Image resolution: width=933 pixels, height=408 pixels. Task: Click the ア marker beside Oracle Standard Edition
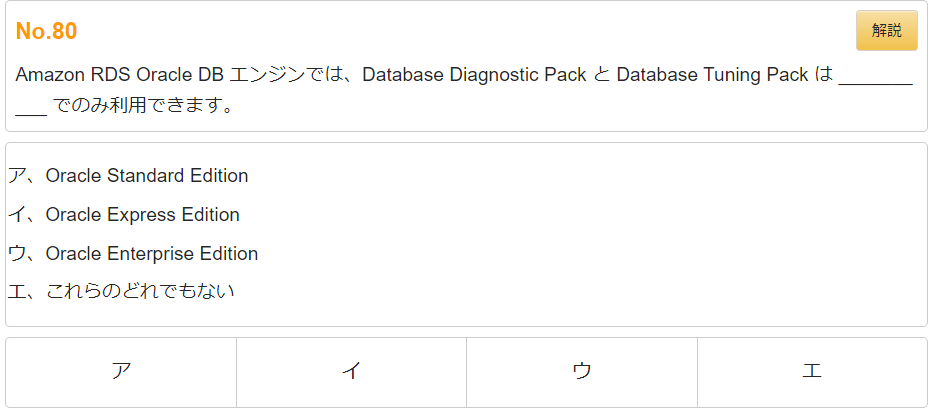pos(17,176)
